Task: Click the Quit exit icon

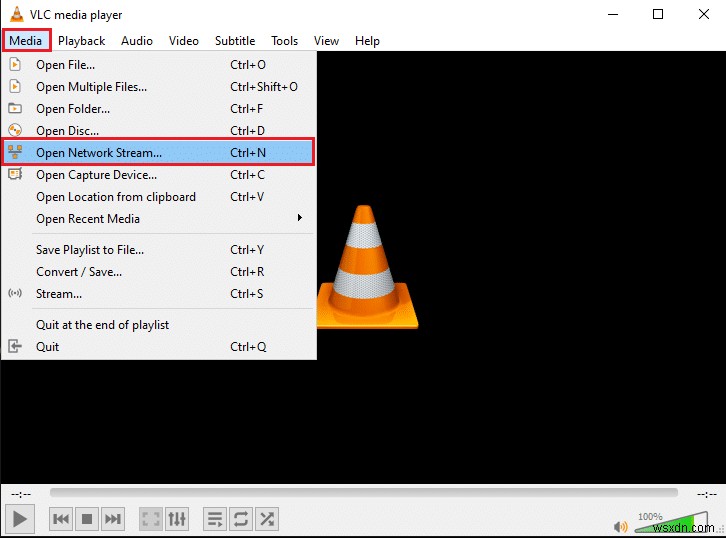Action: pyautogui.click(x=15, y=346)
